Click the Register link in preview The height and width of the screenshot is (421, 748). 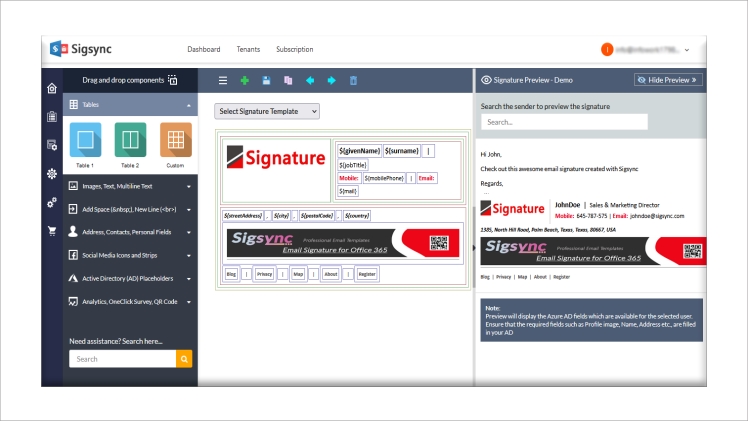click(561, 277)
